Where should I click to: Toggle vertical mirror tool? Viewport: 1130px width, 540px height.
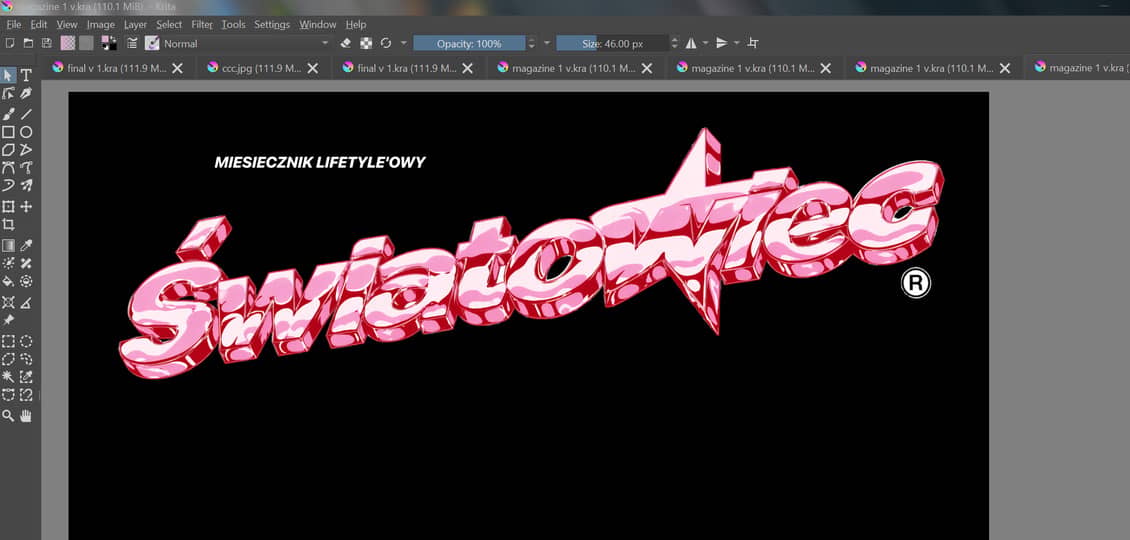coord(721,43)
